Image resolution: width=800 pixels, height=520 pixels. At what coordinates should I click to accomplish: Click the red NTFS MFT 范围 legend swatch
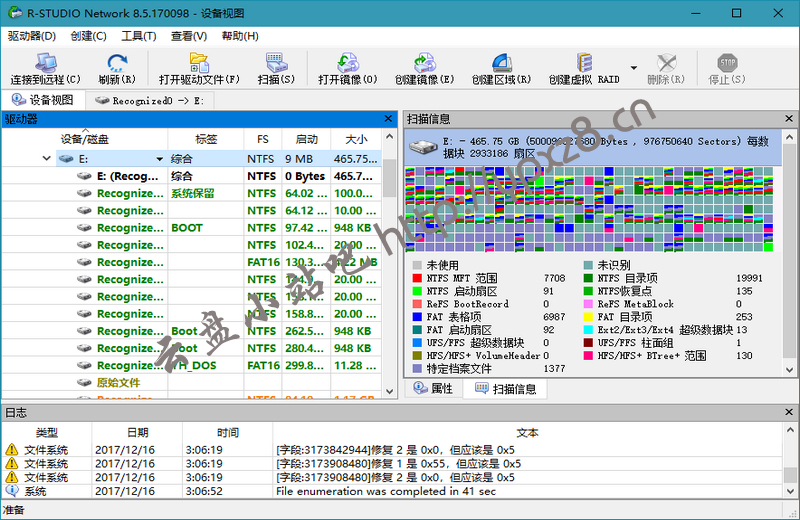(417, 278)
